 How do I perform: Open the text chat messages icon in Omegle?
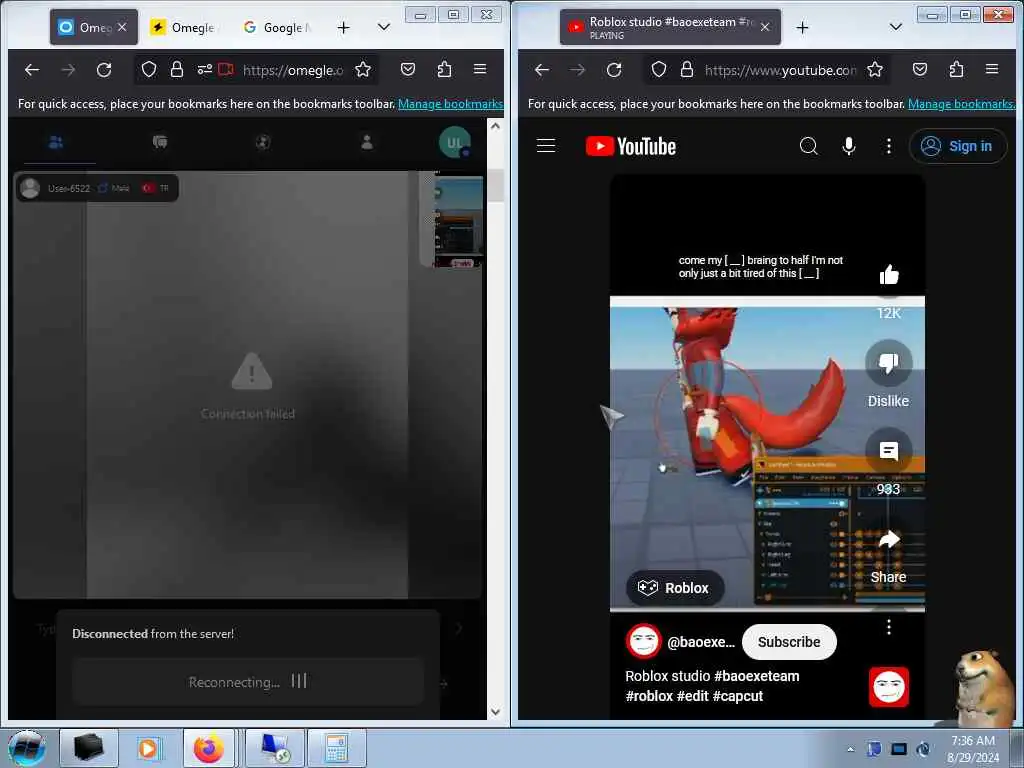click(x=159, y=142)
